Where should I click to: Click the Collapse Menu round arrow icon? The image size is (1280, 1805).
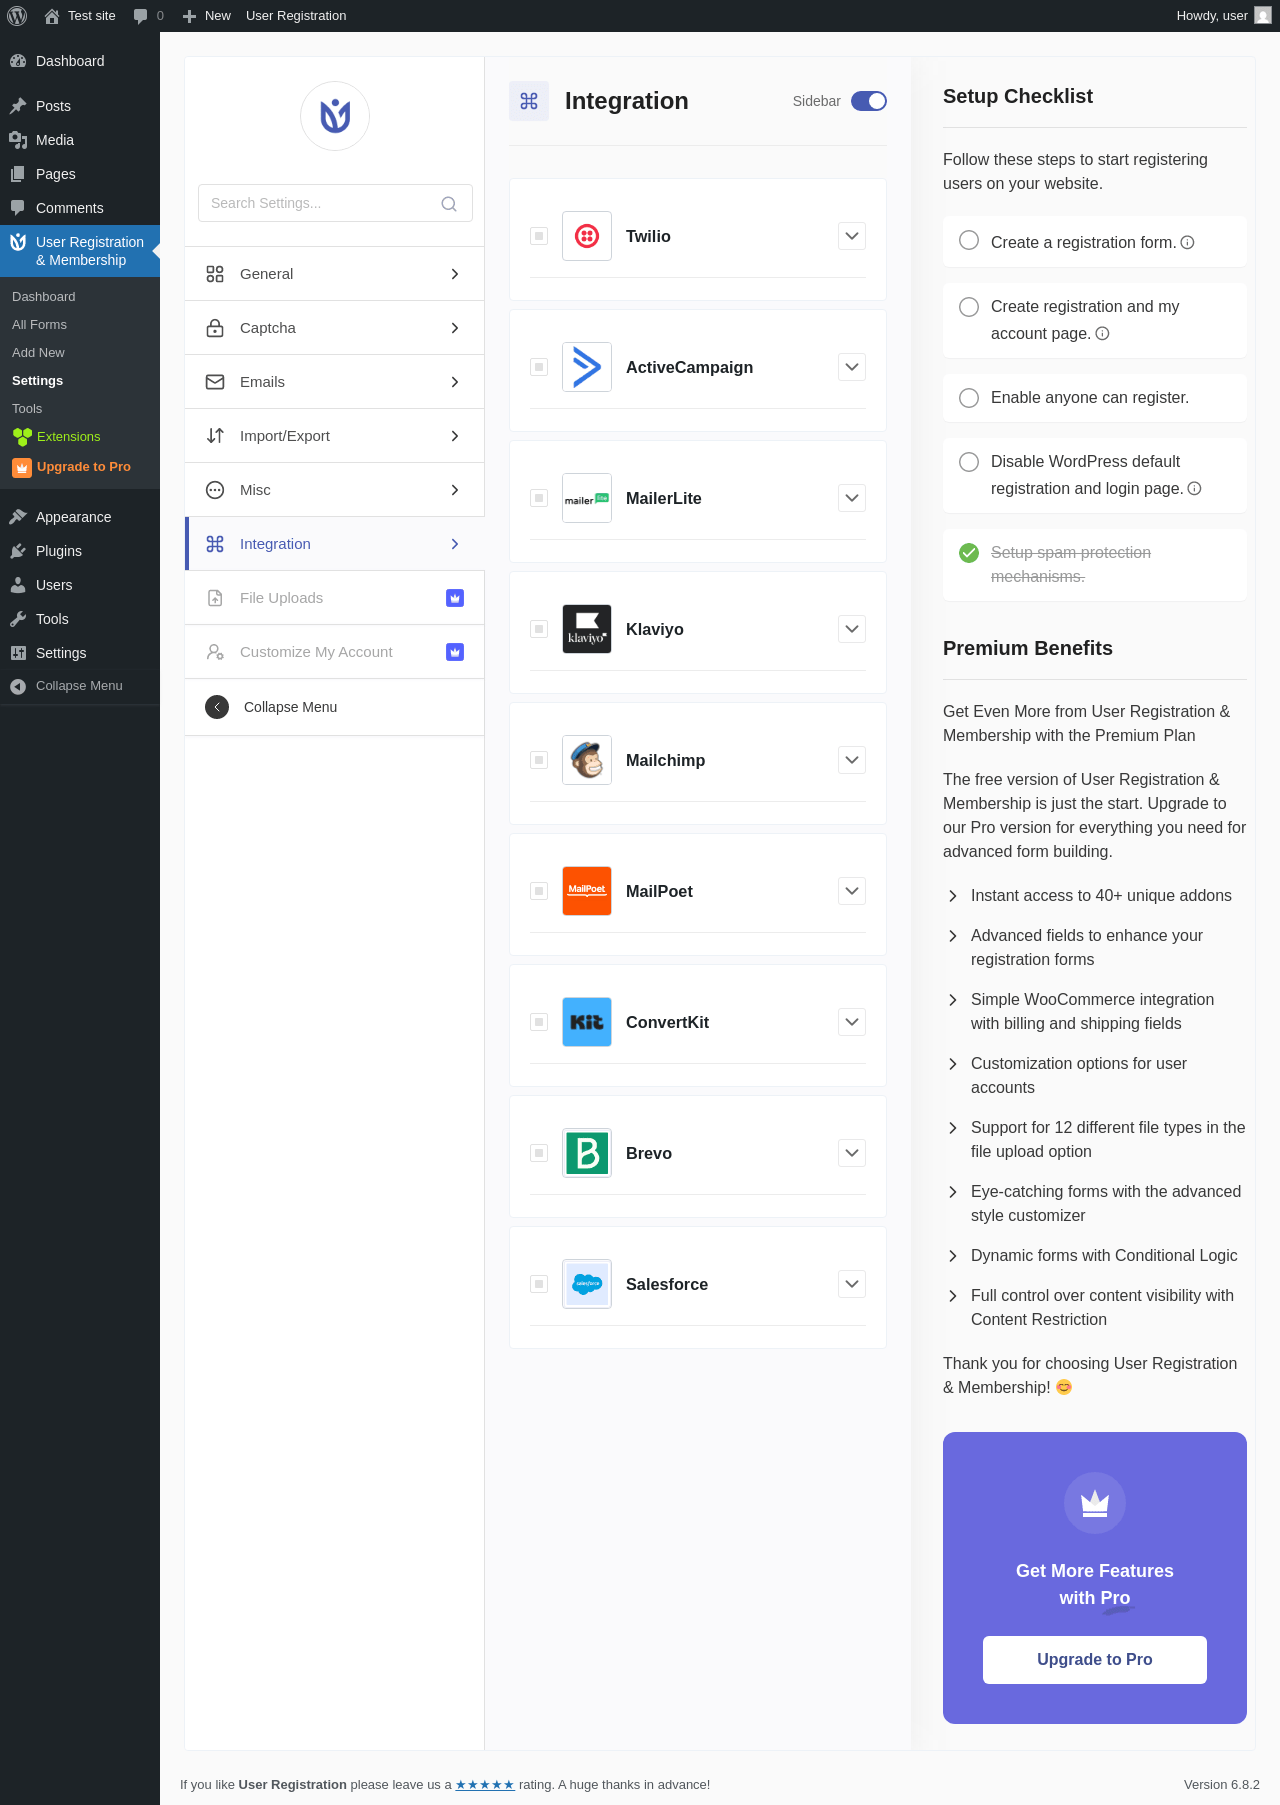coord(217,707)
